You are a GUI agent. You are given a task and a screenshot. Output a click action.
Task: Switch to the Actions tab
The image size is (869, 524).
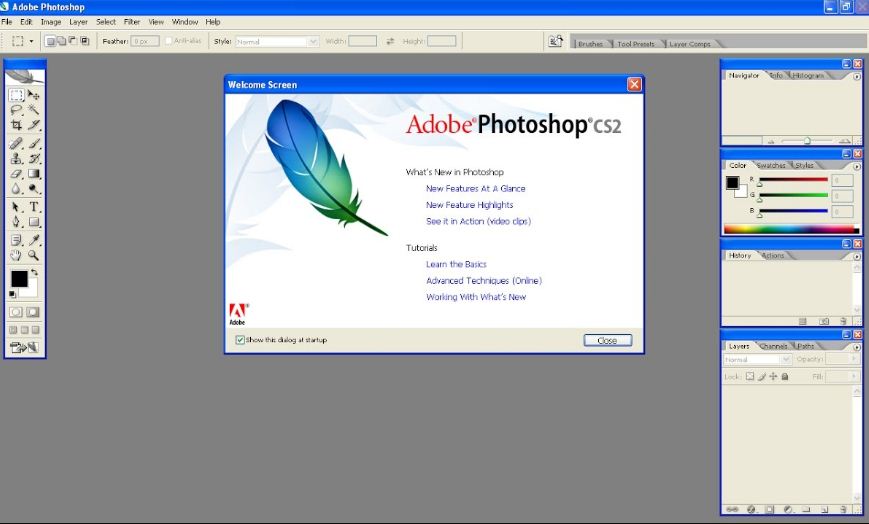click(x=773, y=256)
